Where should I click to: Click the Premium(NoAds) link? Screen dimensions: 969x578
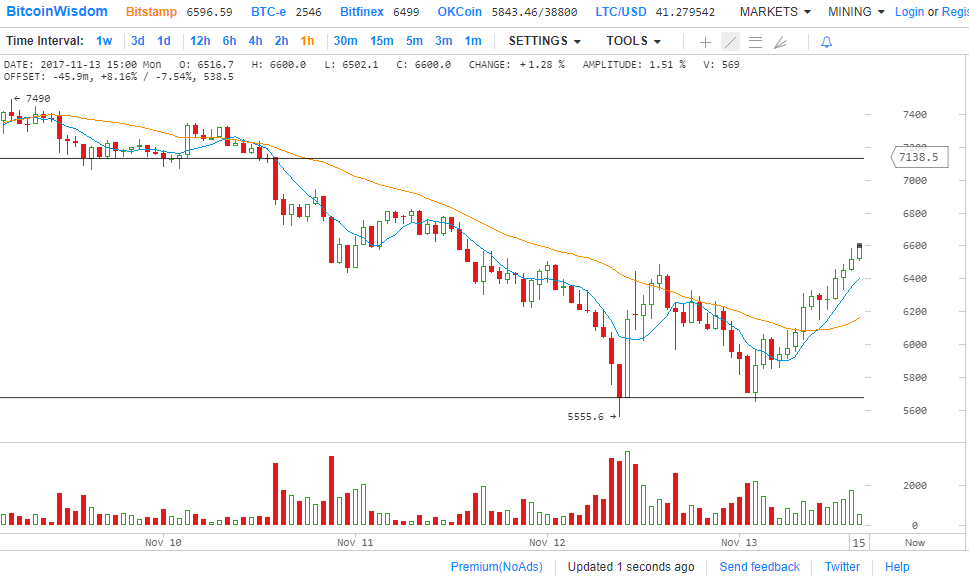pyautogui.click(x=496, y=567)
